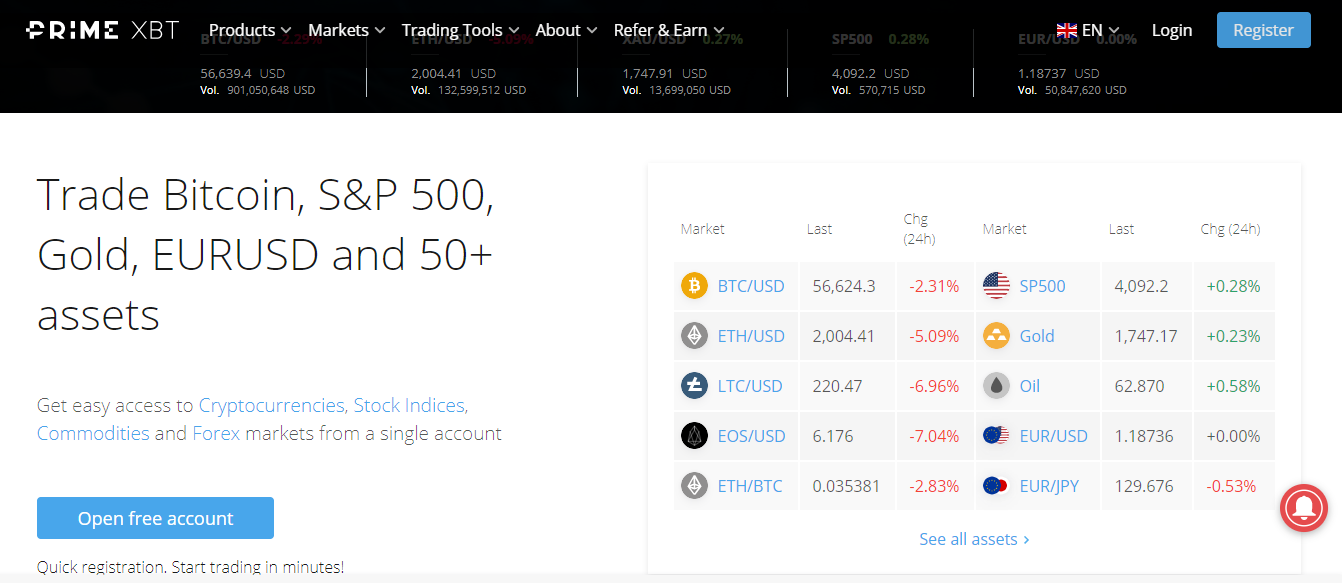The image size is (1342, 583).
Task: Click the Gold bars icon
Action: pos(996,336)
